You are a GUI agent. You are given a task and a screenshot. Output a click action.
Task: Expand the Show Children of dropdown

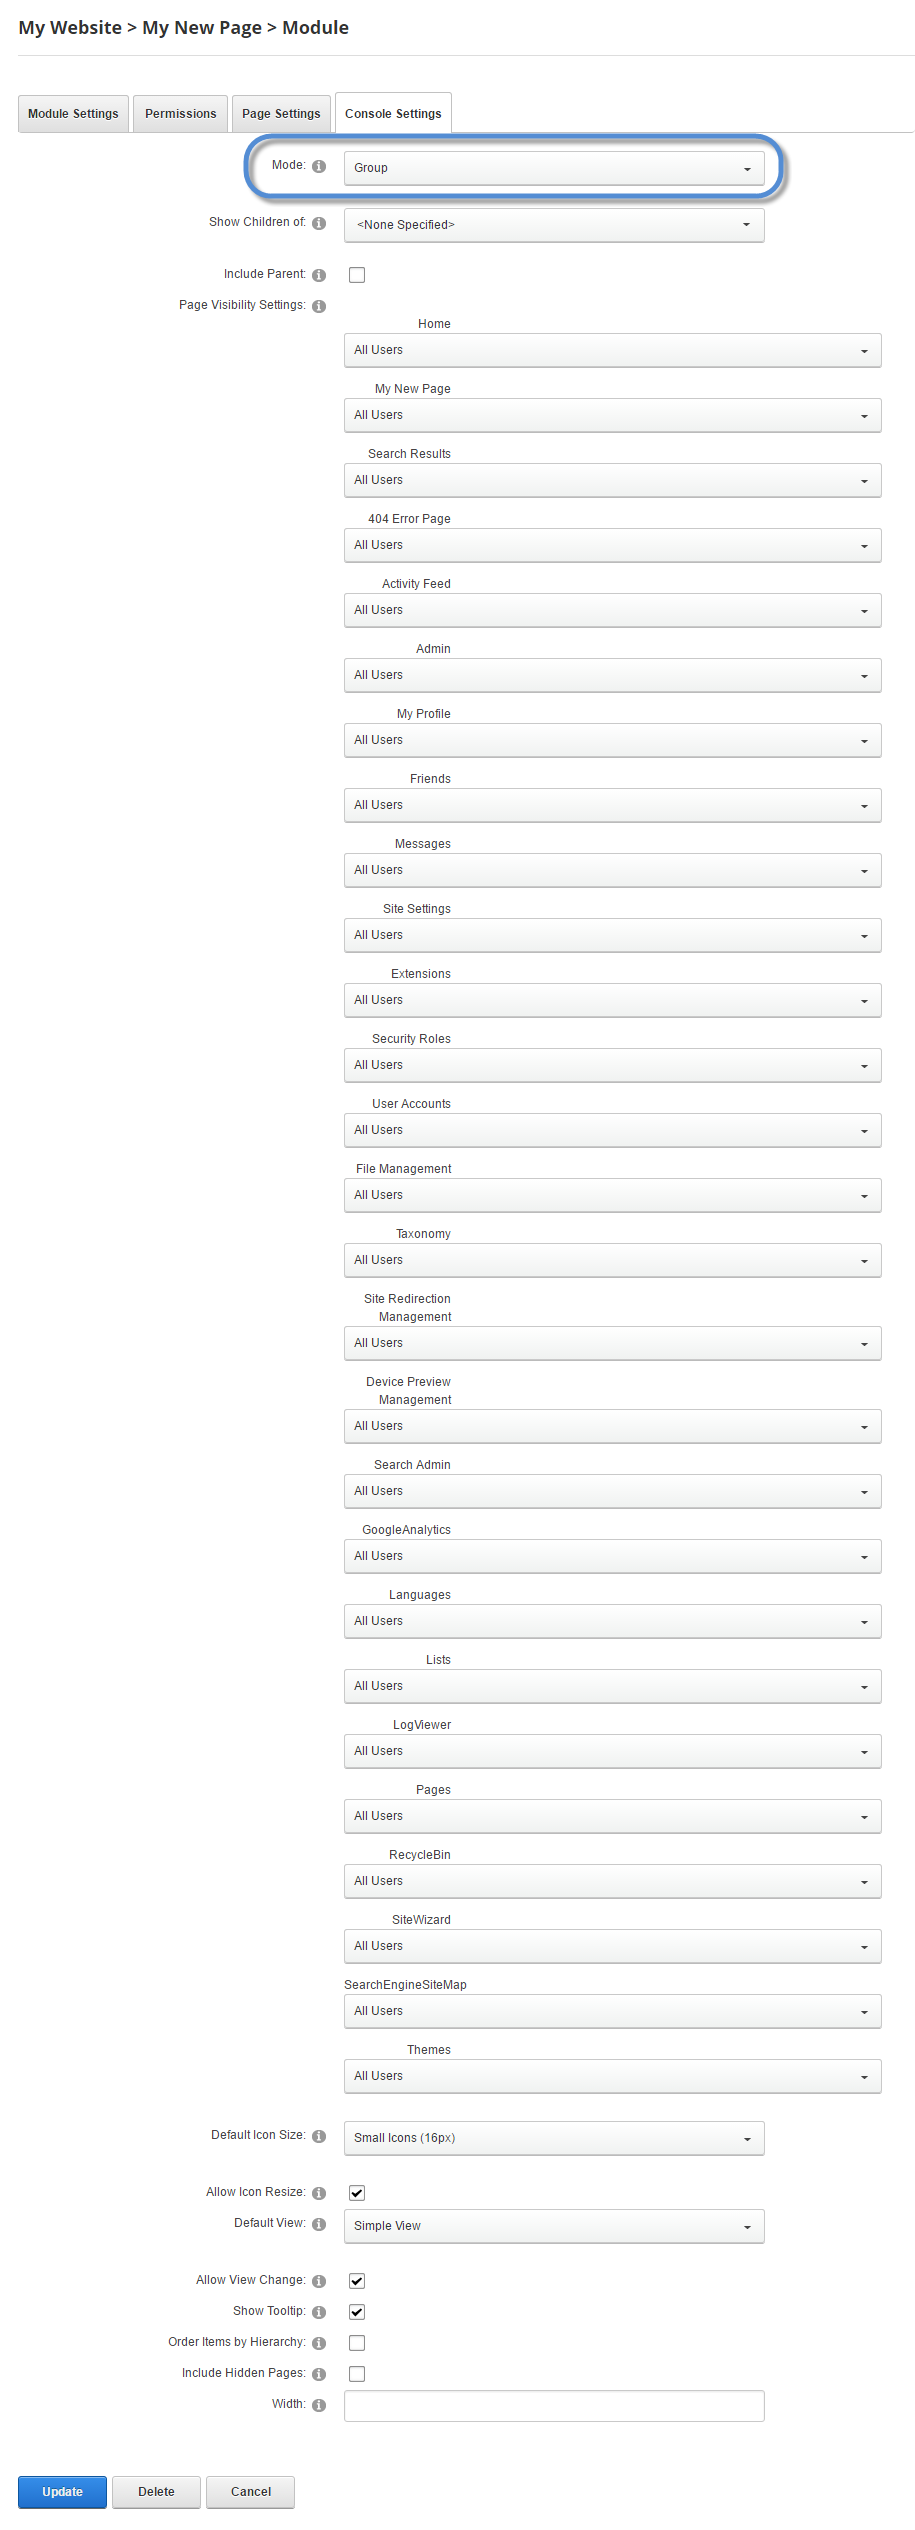(554, 225)
